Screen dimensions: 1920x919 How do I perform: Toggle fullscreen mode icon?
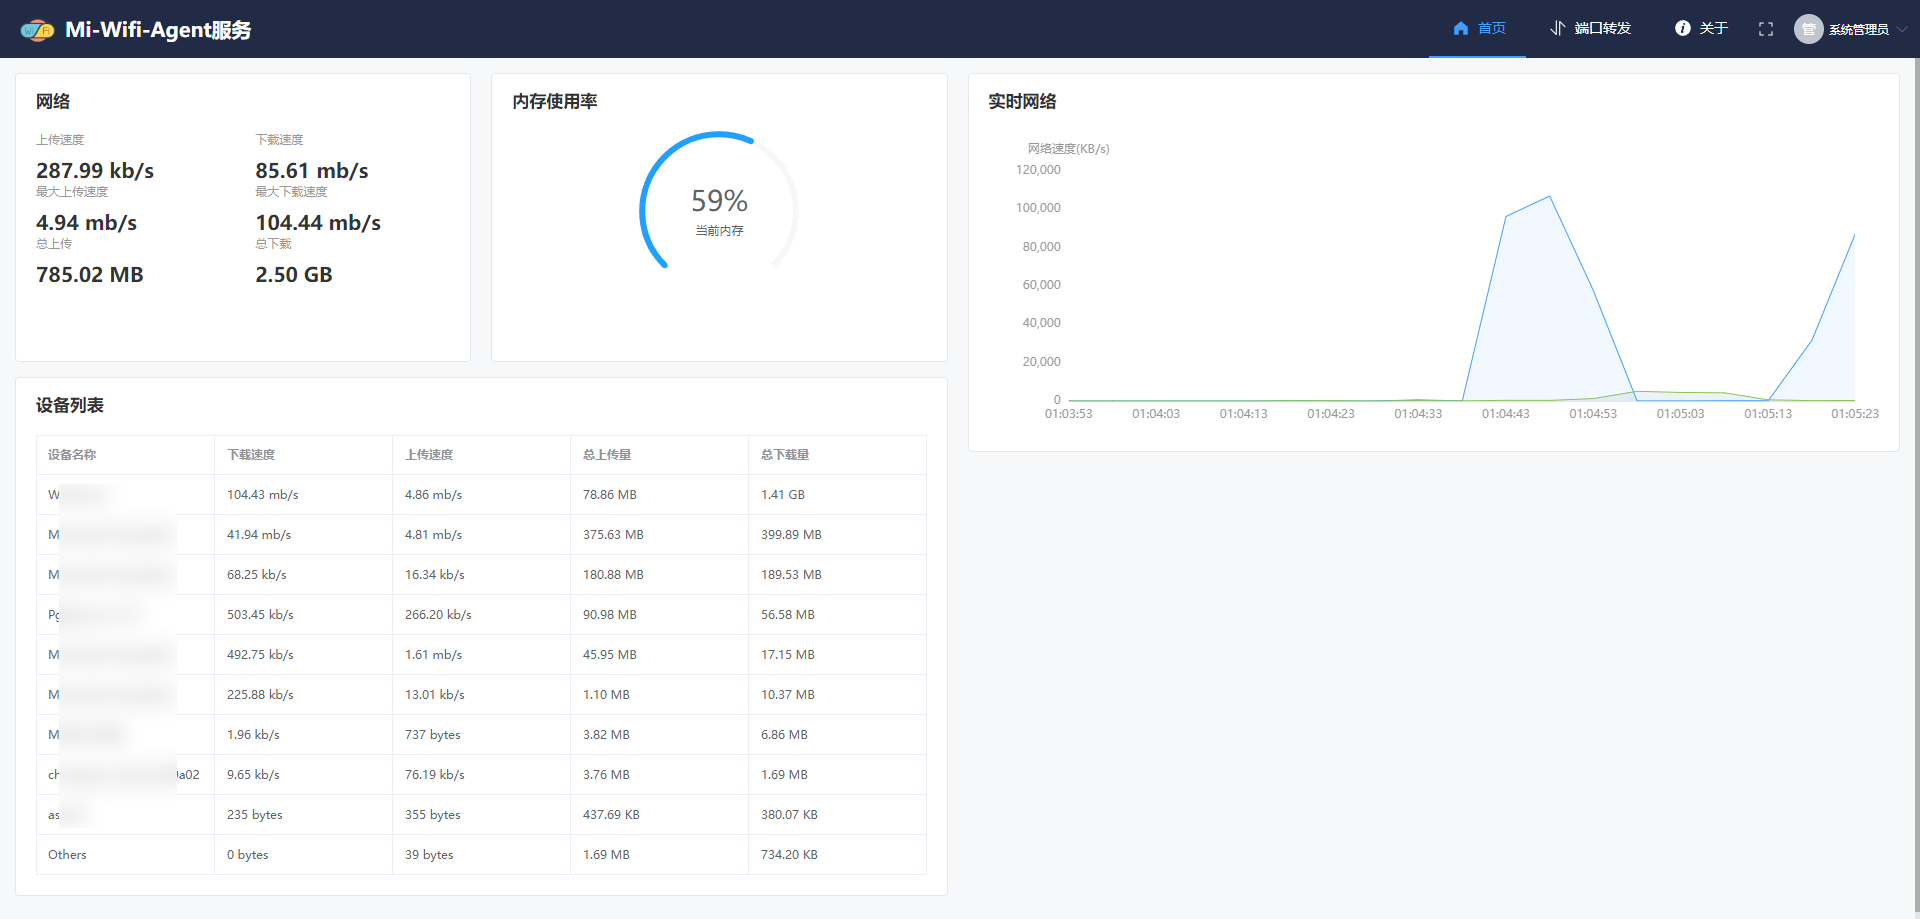click(1766, 29)
